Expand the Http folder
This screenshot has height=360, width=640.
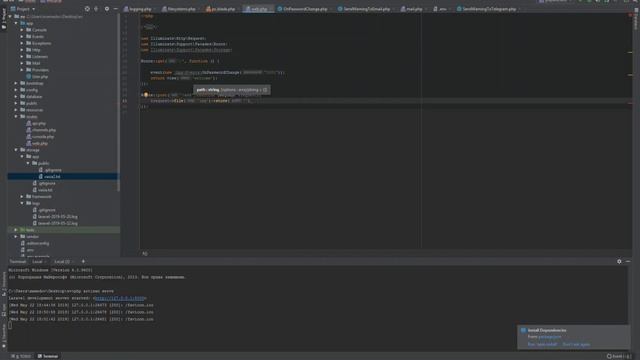pyautogui.click(x=22, y=50)
